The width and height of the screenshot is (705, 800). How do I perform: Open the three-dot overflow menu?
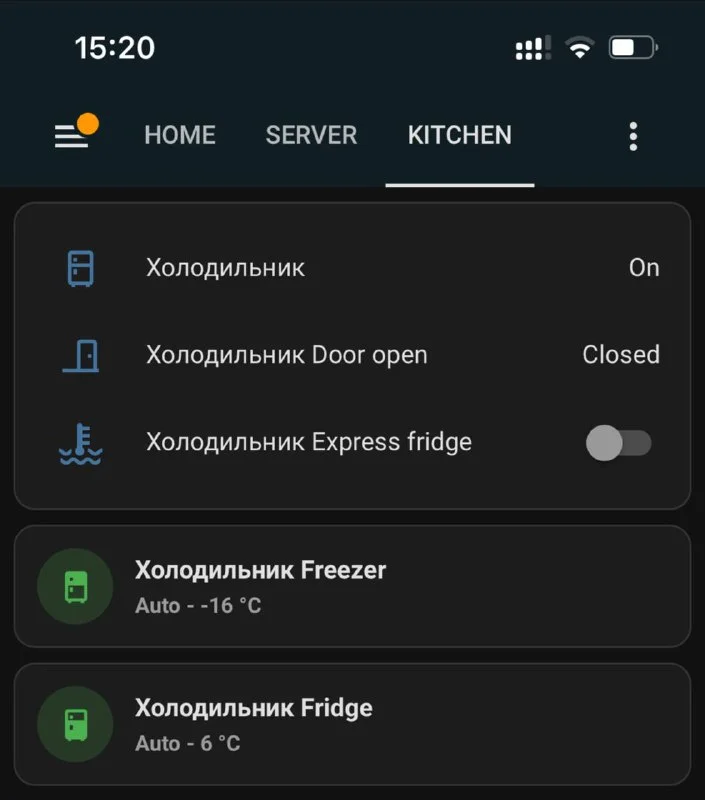point(633,136)
